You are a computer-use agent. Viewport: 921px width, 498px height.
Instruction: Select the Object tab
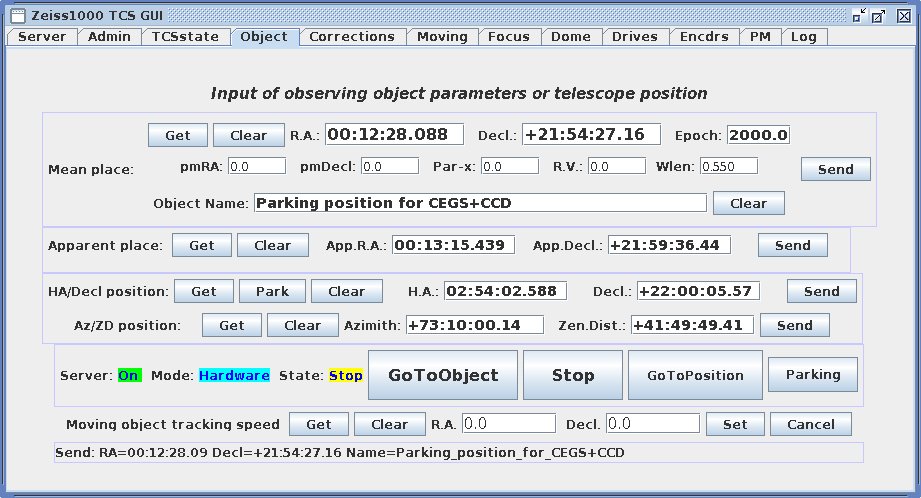point(264,36)
